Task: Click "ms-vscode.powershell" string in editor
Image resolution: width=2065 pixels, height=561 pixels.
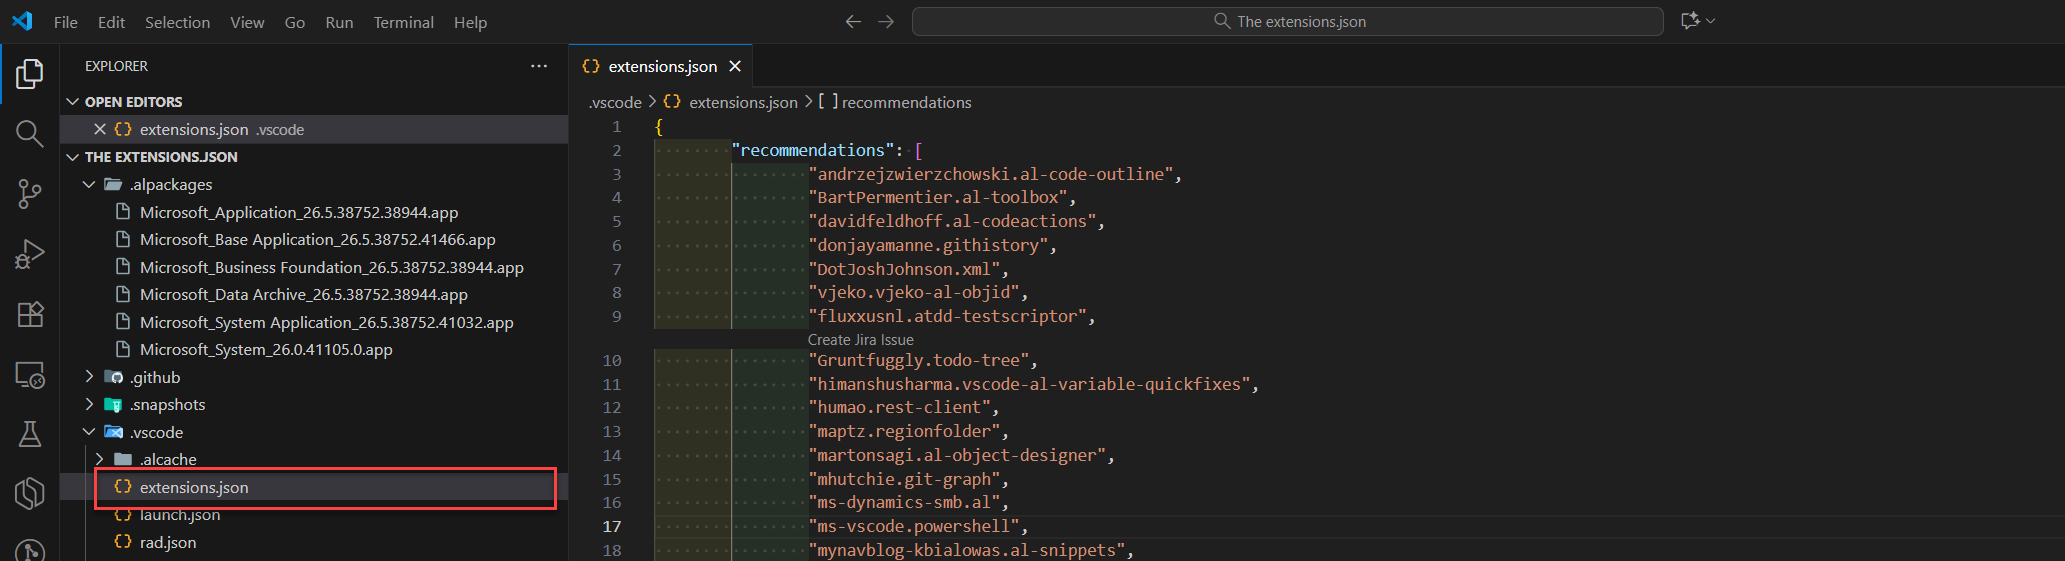Action: (913, 526)
